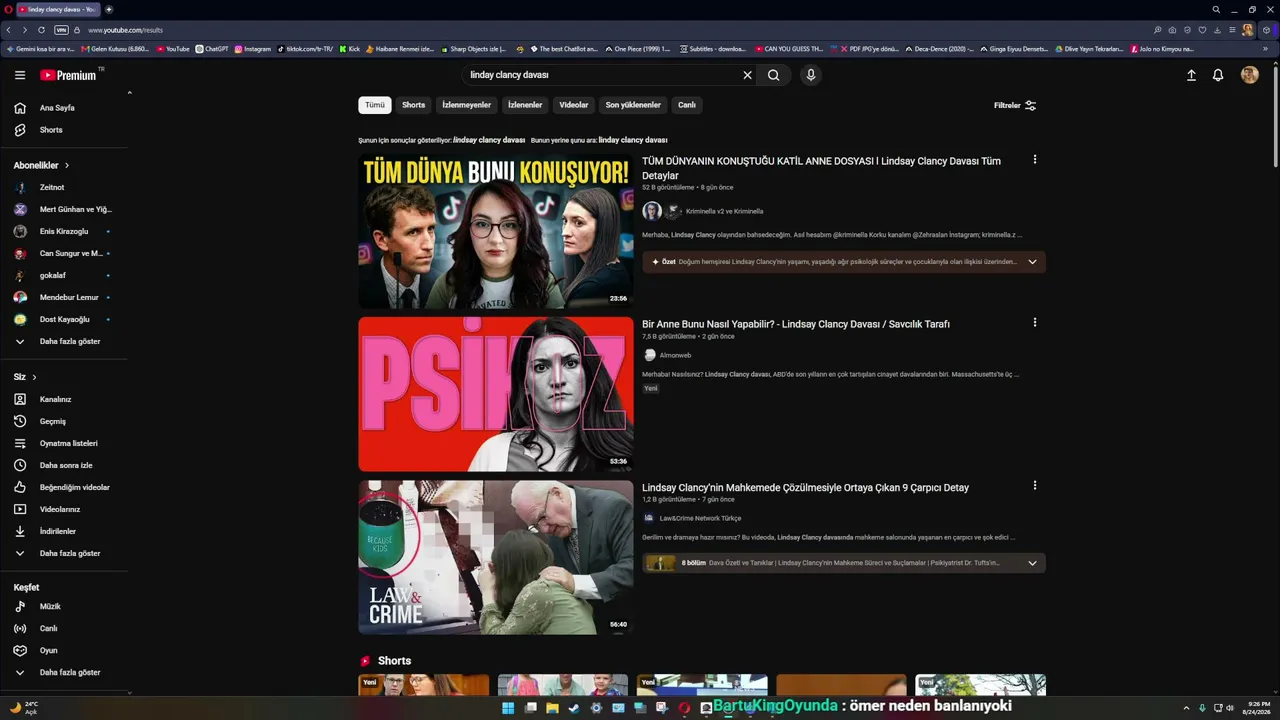The image size is (1280, 720).
Task: Open Law&Crime Network Türkçe channel
Action: click(700, 518)
